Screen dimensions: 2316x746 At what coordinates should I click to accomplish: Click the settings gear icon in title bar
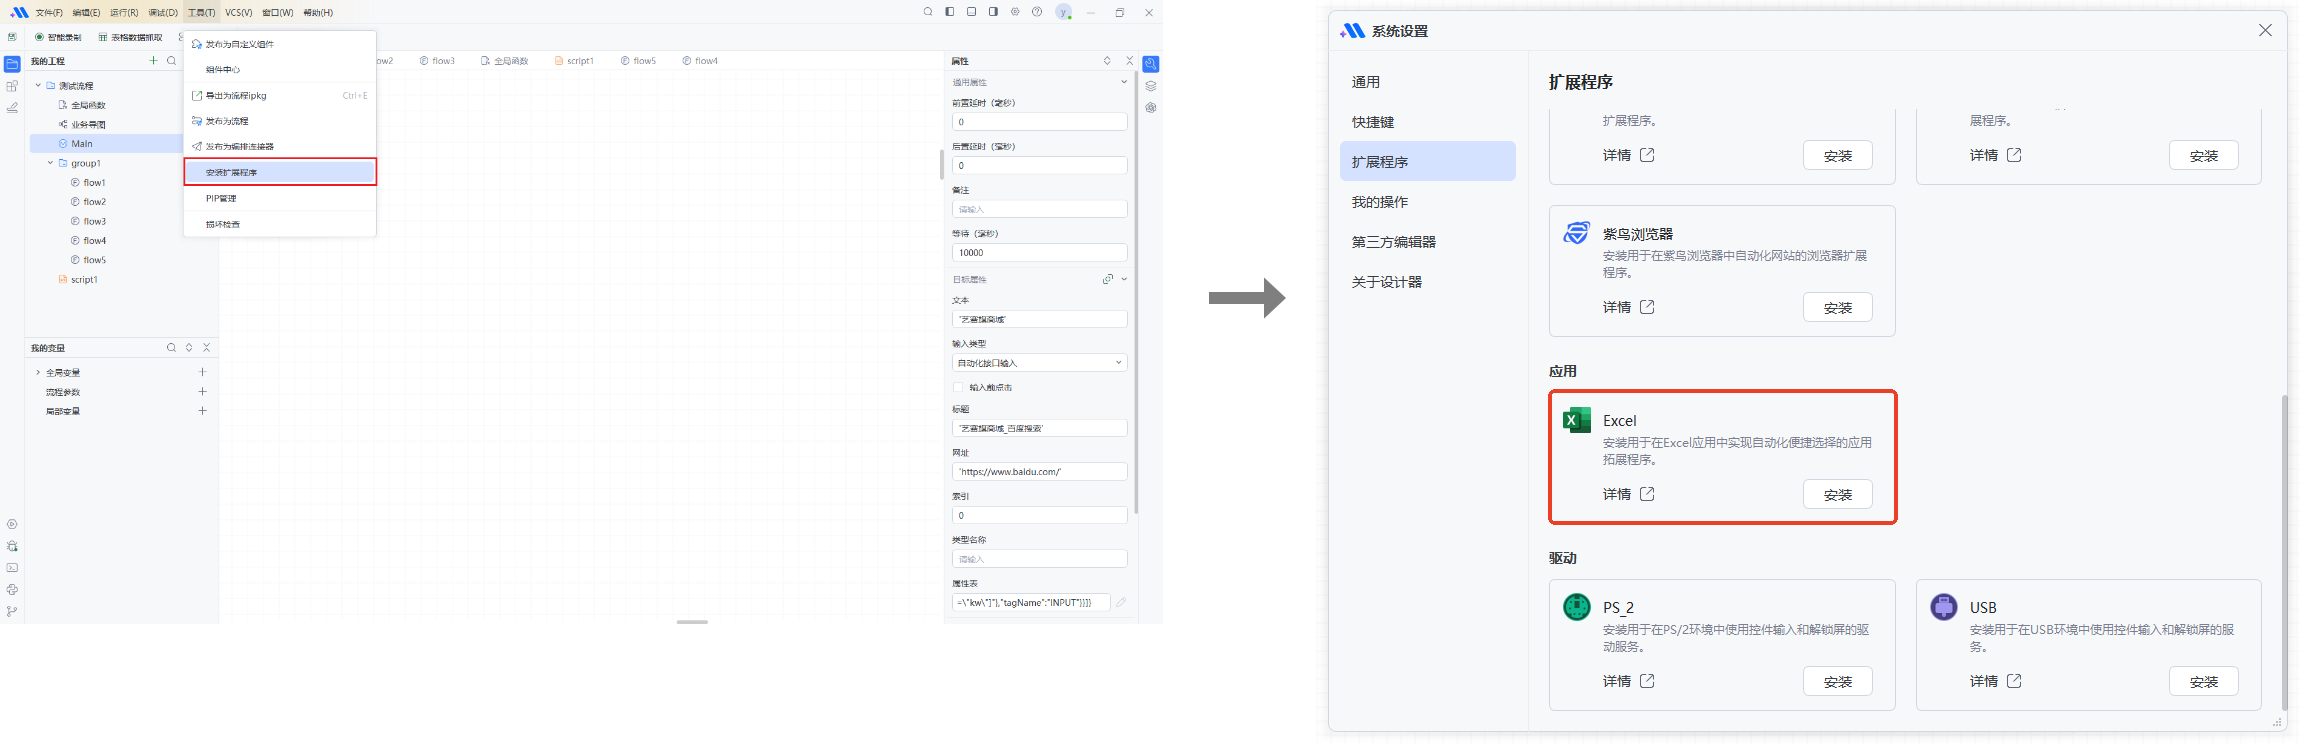[1015, 12]
